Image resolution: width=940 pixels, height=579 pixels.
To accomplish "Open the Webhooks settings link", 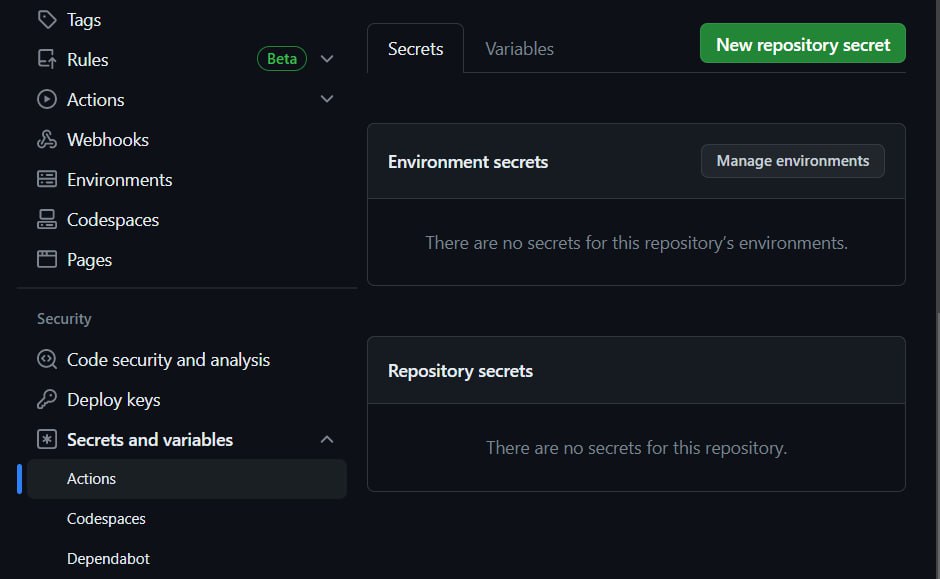I will [x=108, y=140].
